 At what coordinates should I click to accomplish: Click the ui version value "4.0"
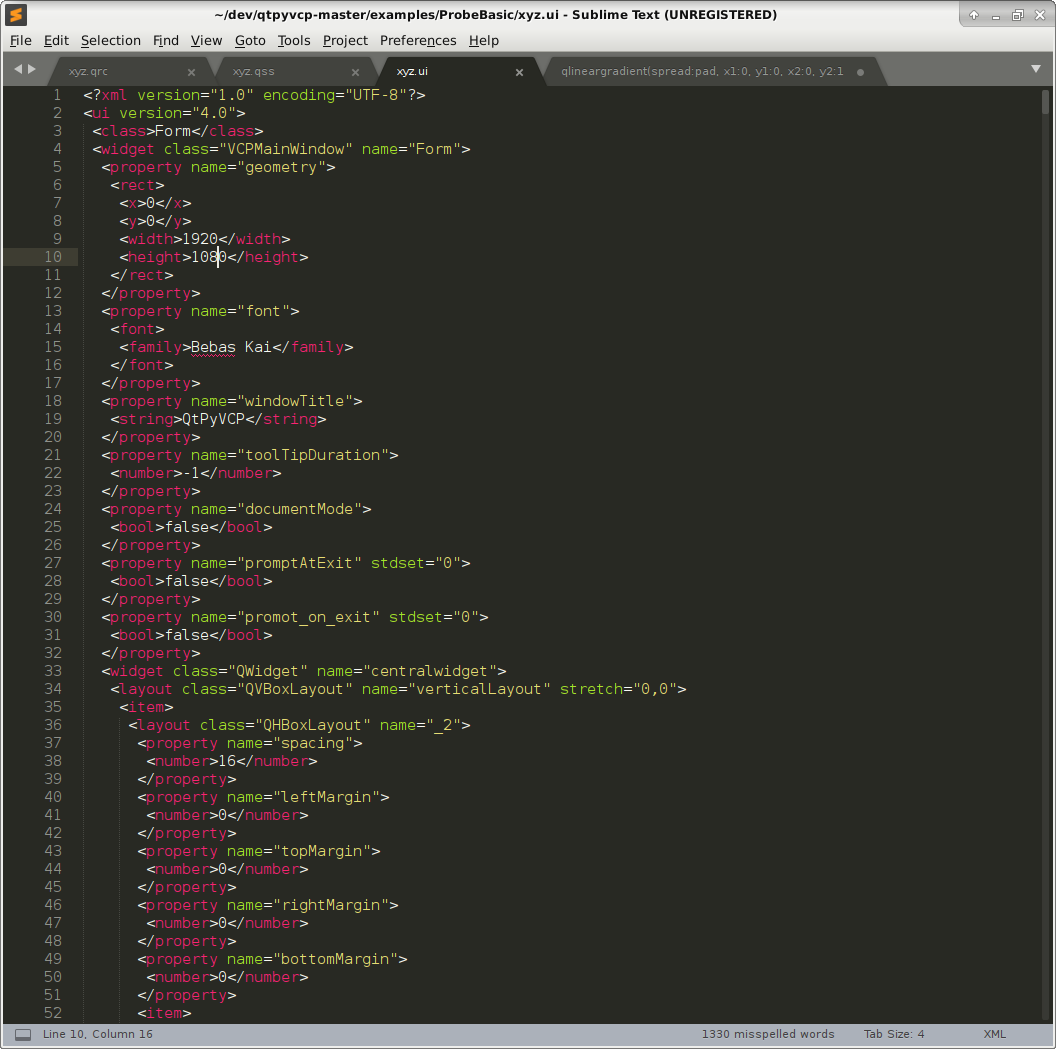click(x=213, y=113)
